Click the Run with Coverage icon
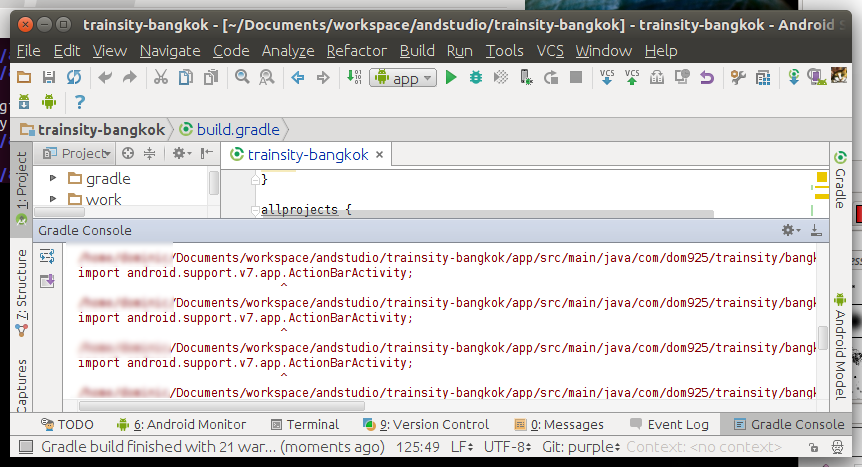 tap(501, 77)
